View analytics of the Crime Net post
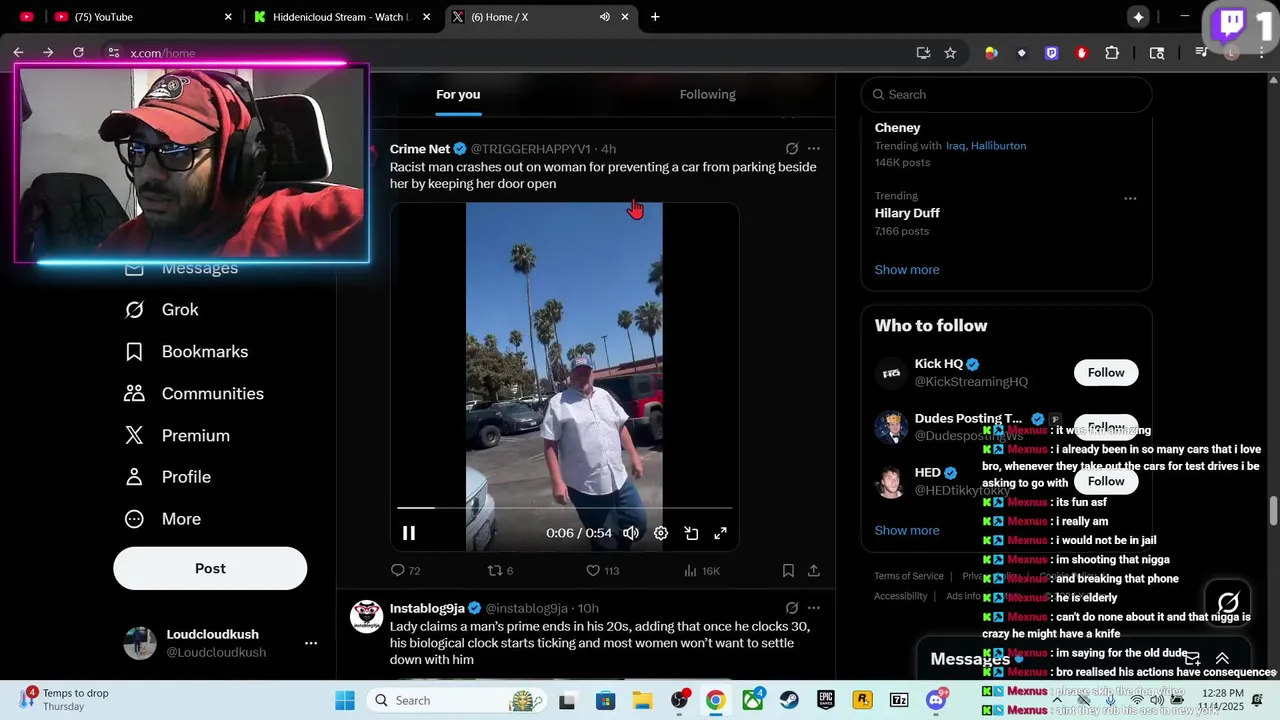Viewport: 1280px width, 720px height. click(702, 571)
